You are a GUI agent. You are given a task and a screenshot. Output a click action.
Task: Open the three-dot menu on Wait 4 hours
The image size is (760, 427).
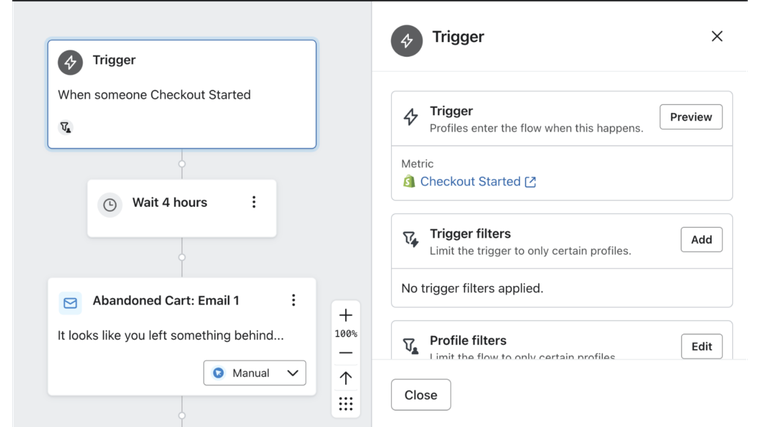click(x=254, y=202)
